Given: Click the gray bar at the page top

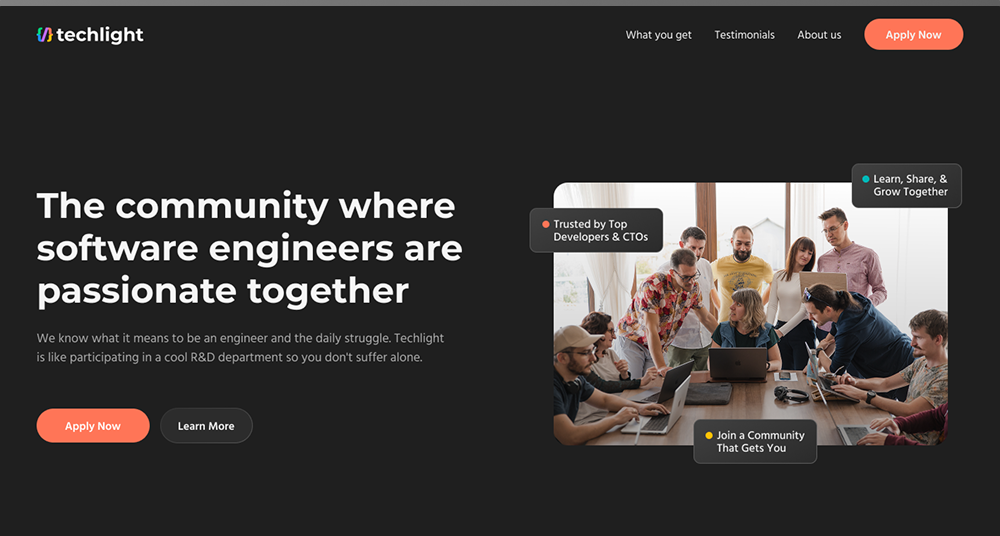Looking at the screenshot, I should 500,3.
